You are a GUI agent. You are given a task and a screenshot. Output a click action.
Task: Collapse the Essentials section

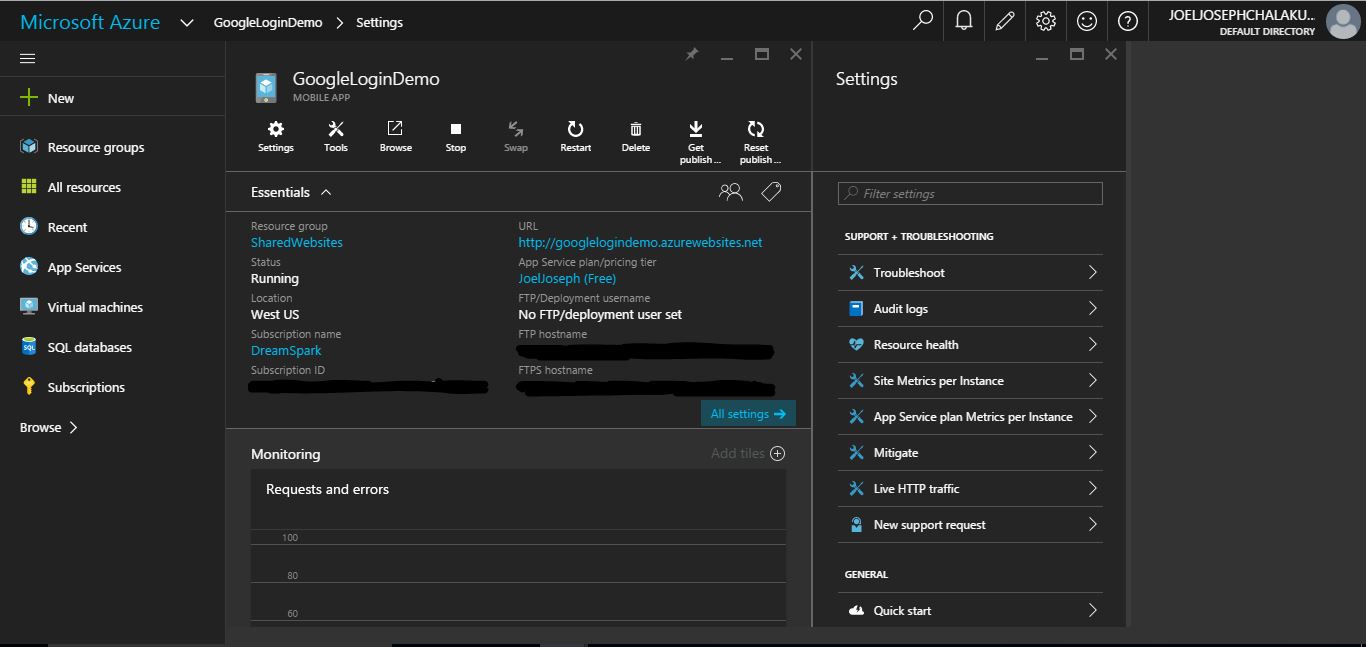click(326, 192)
